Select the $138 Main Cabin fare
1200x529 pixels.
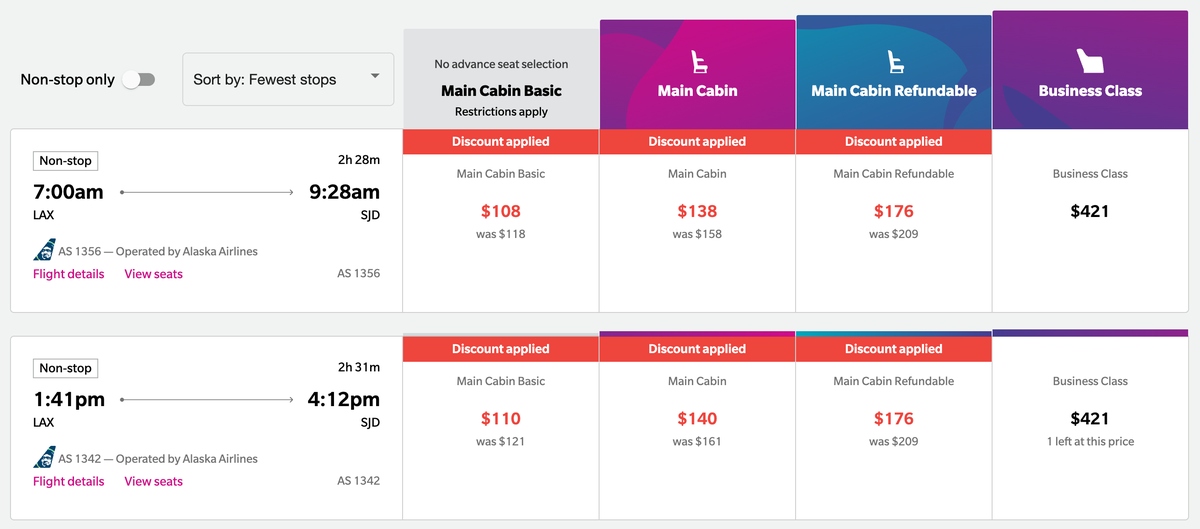(x=697, y=221)
